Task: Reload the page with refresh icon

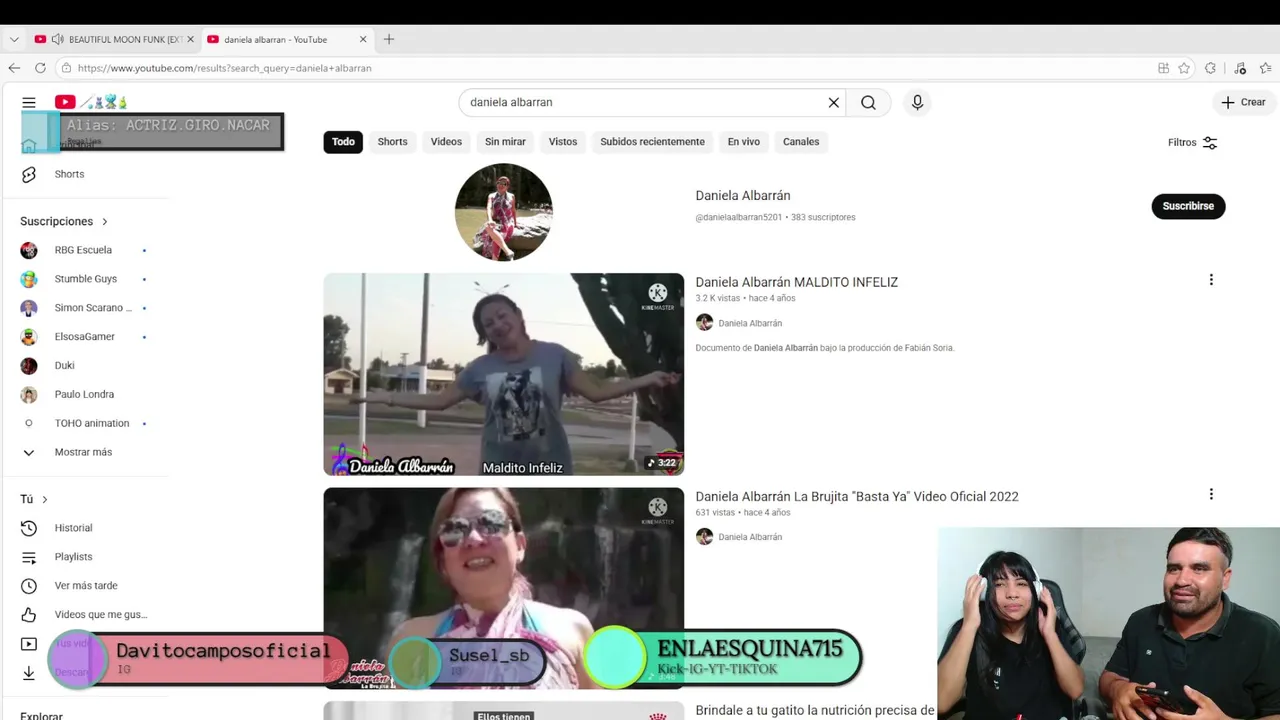Action: pyautogui.click(x=40, y=68)
